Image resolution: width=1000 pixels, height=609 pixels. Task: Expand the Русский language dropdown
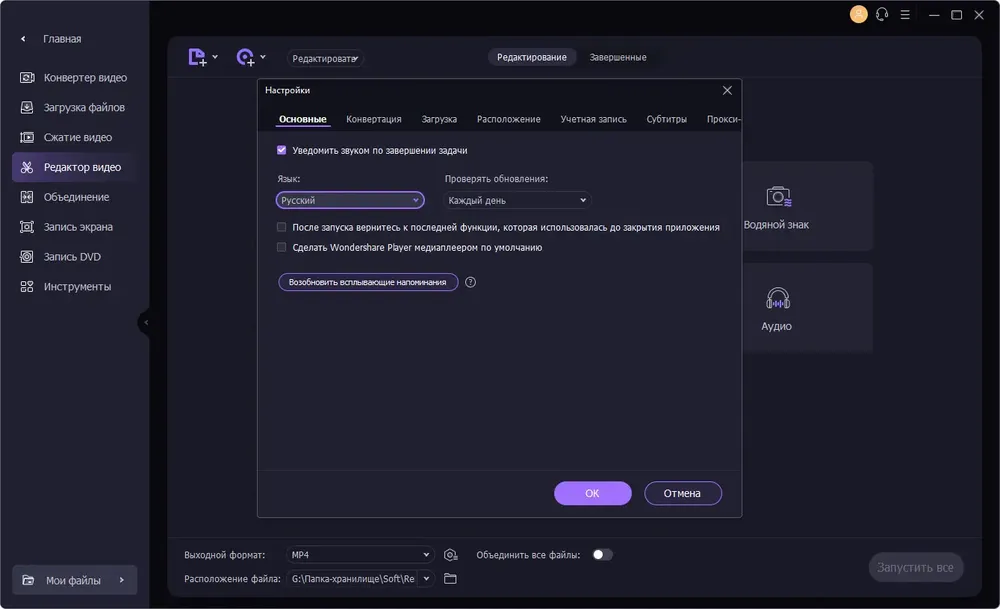(350, 200)
